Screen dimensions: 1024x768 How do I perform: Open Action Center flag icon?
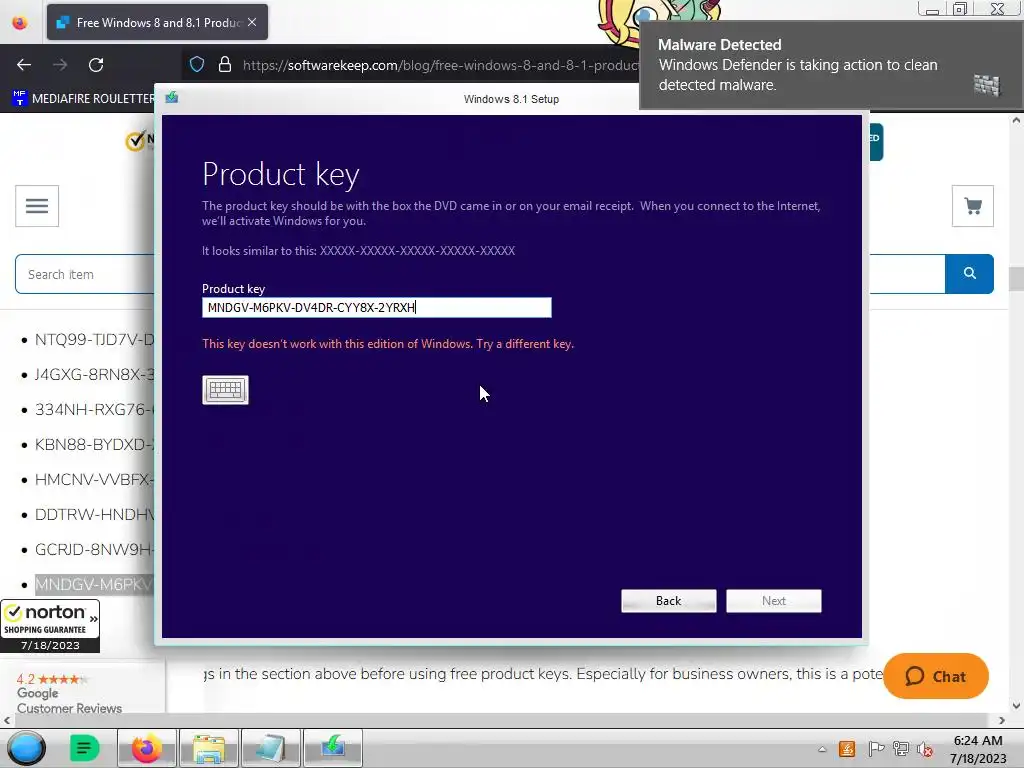[876, 749]
